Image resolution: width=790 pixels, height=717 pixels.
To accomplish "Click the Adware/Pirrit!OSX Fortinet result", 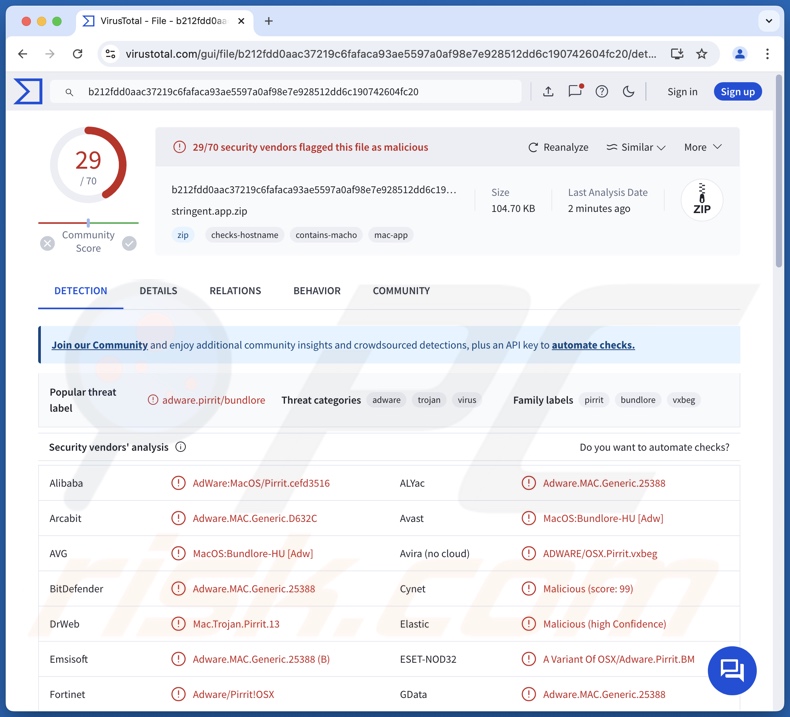I will 233,694.
